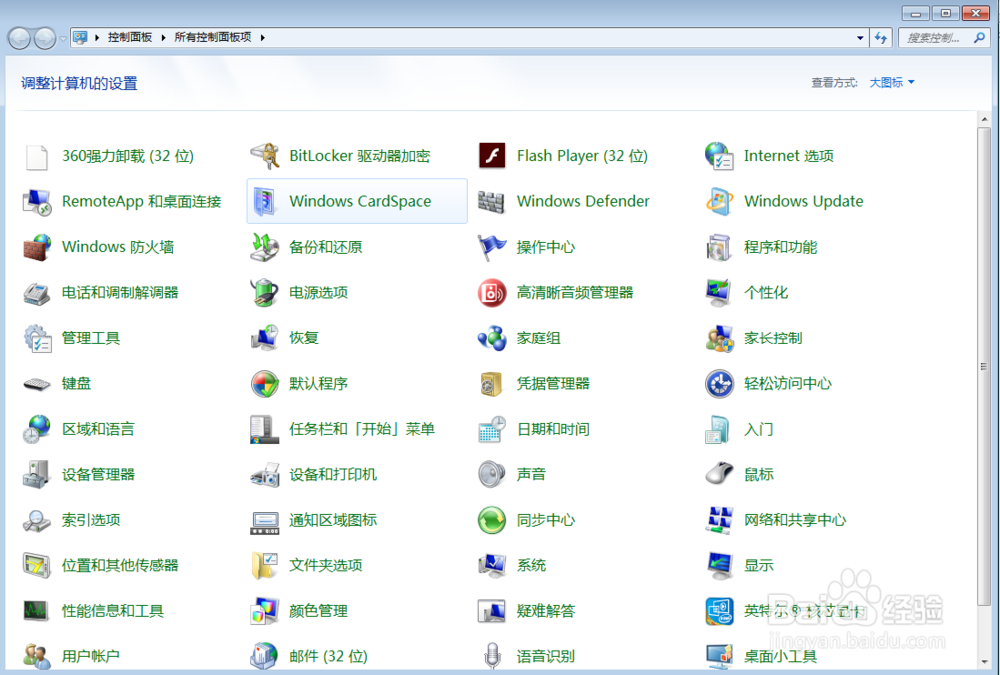Open the 凭据管理器 safe icon
Screen dimensions: 1000x675
492,383
